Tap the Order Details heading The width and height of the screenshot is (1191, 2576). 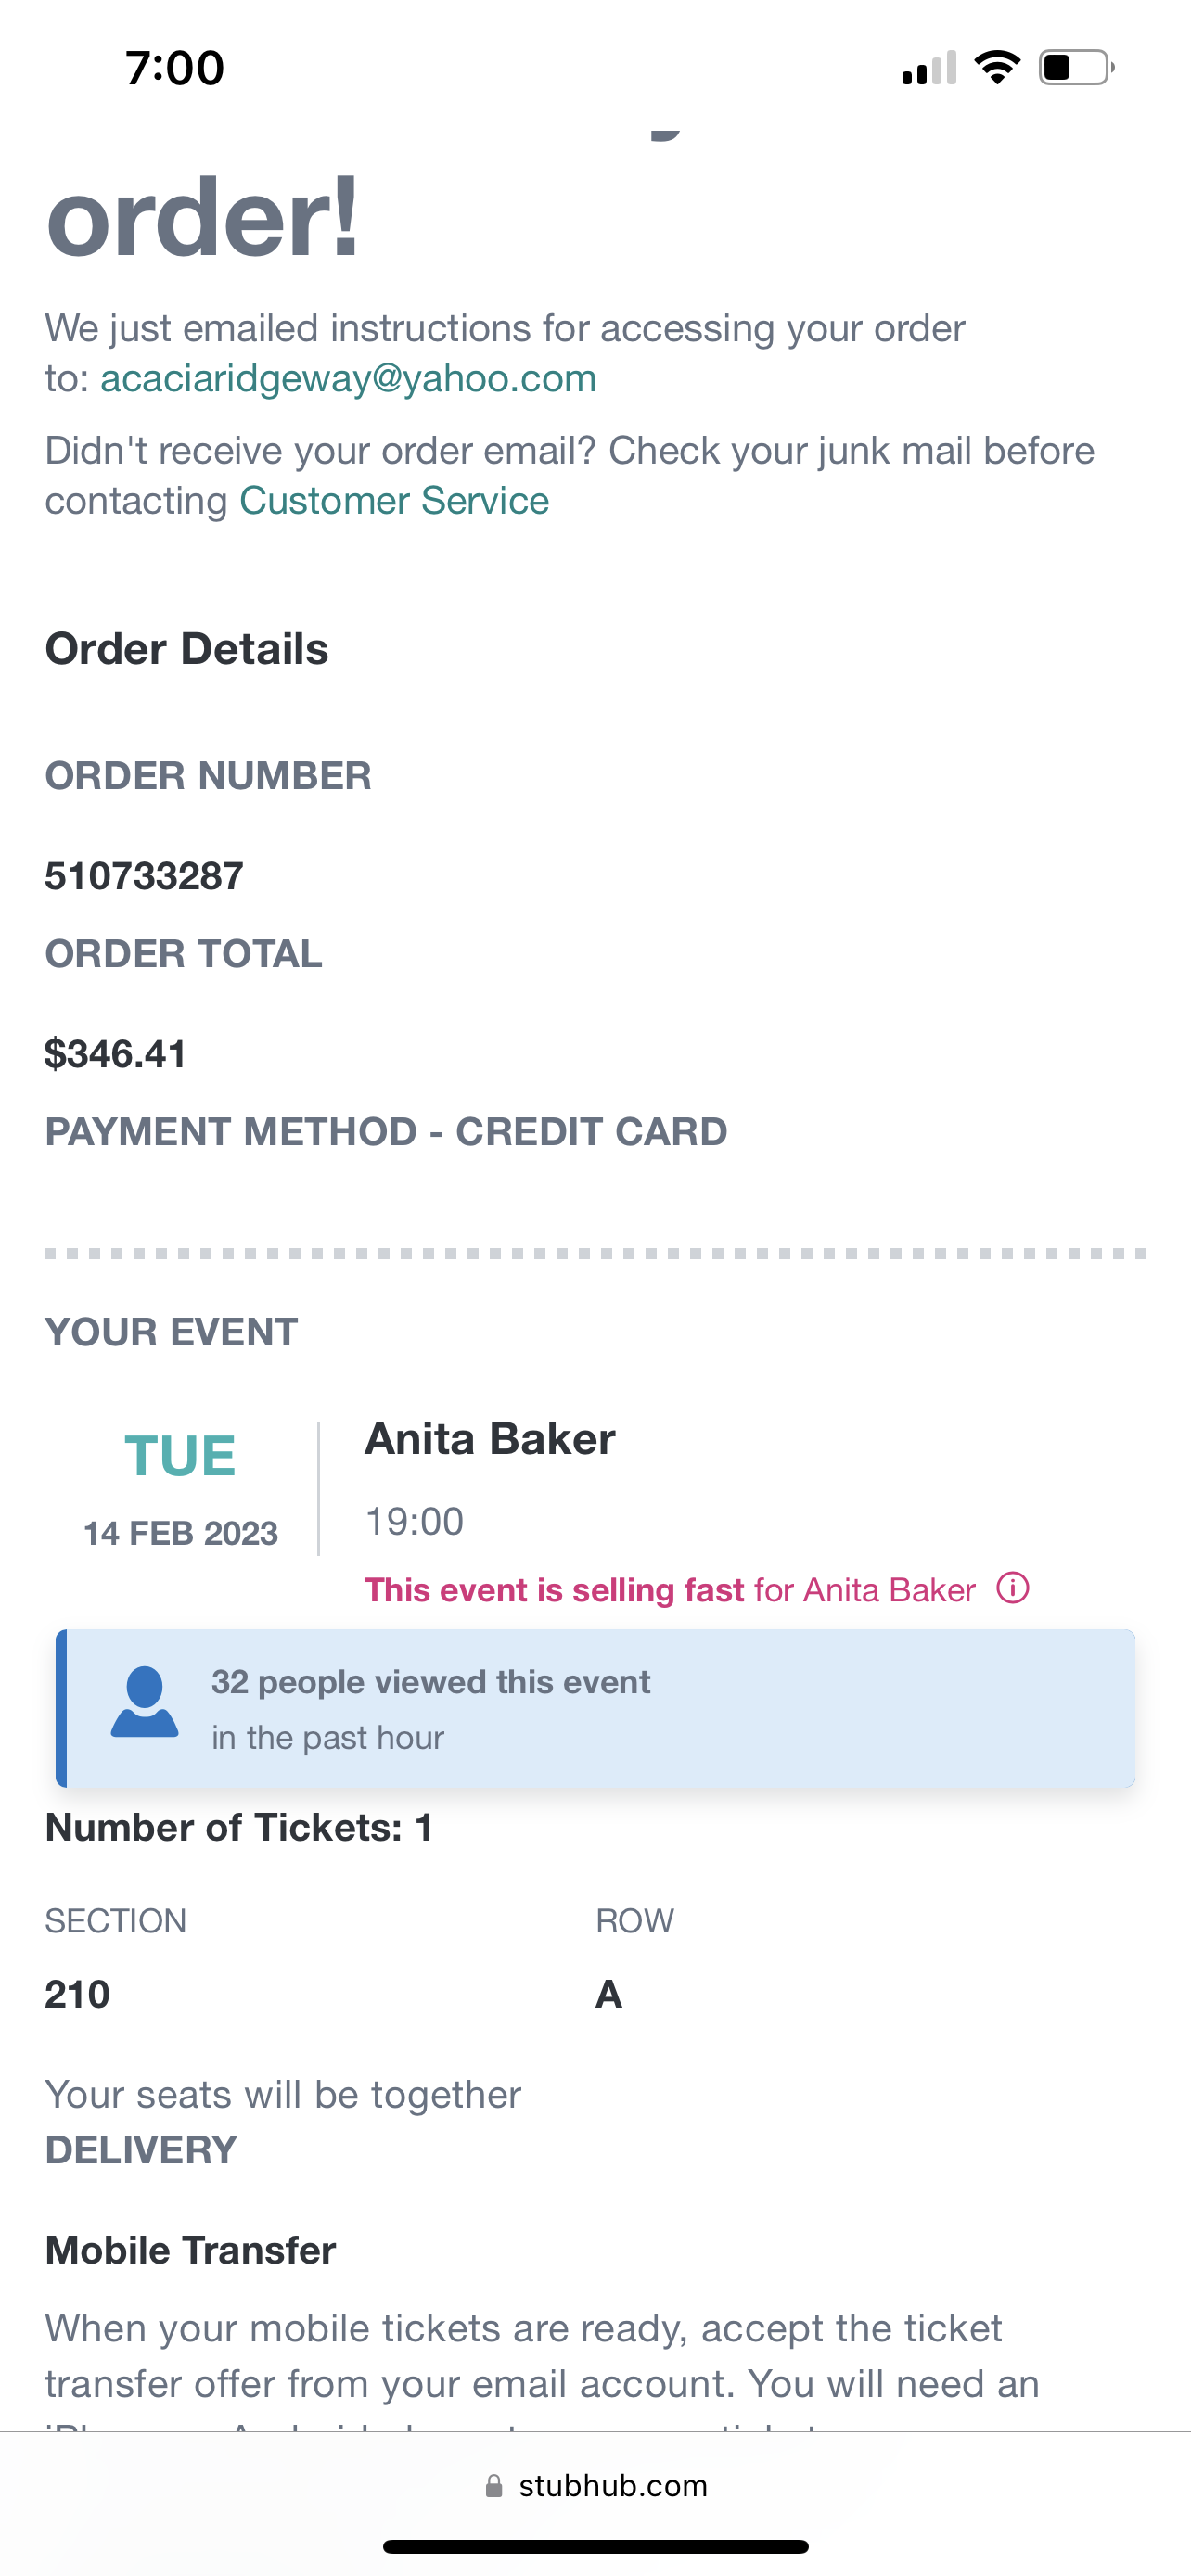187,649
